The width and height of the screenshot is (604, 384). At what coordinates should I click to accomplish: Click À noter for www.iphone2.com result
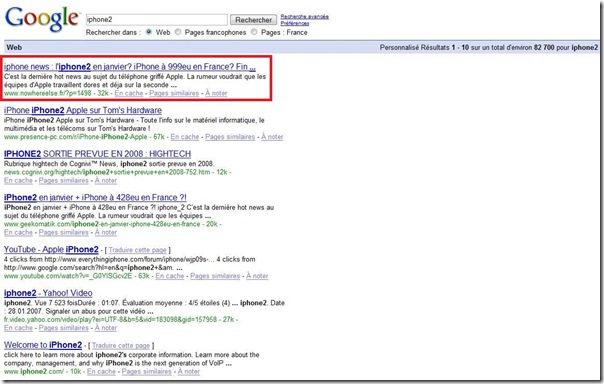click(188, 372)
